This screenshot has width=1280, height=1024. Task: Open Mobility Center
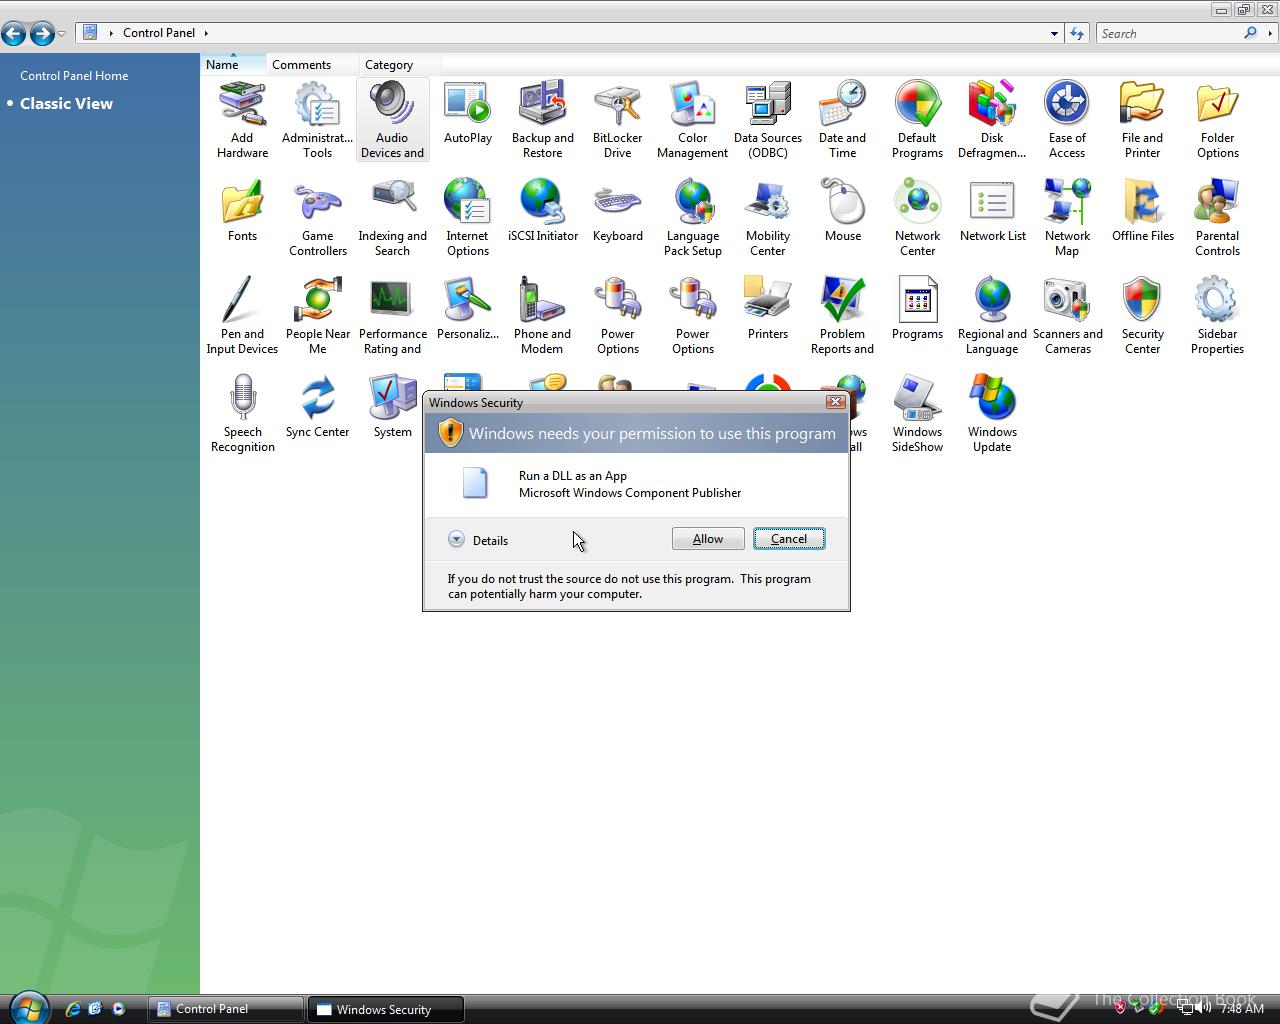point(767,218)
